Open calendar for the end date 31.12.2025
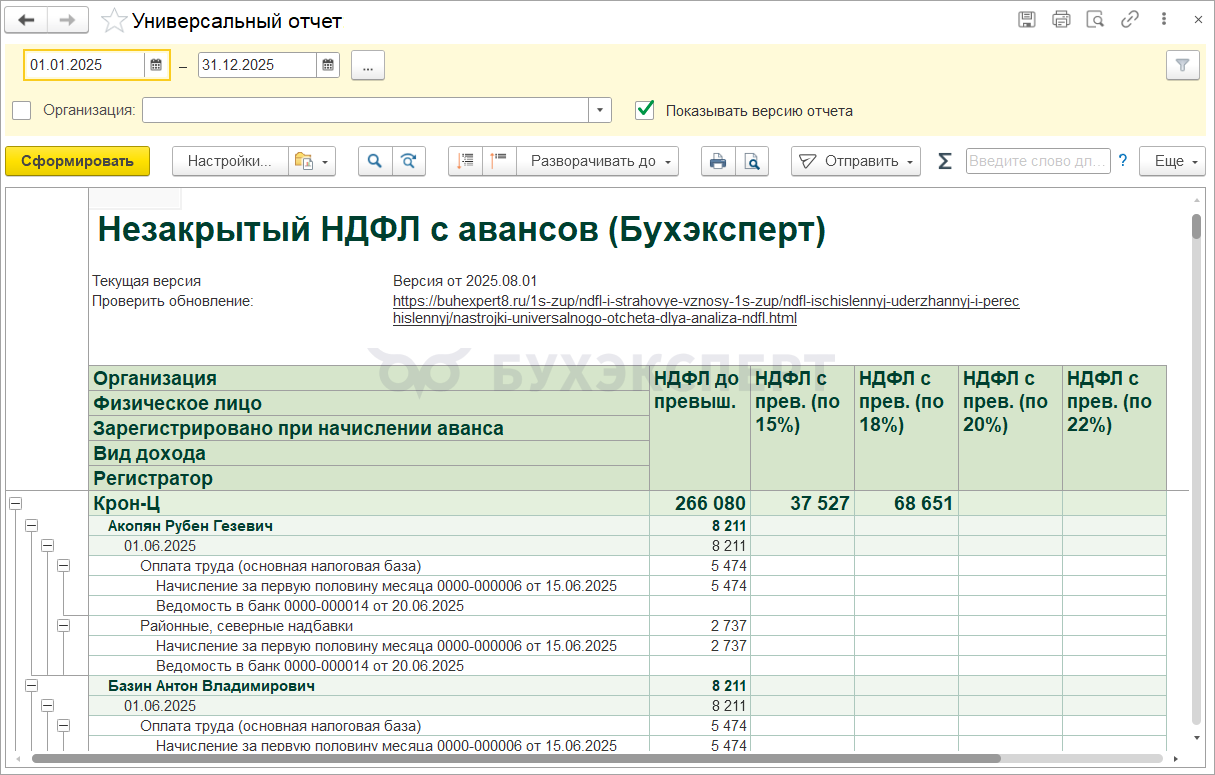Viewport: 1215px width, 775px height. pos(328,65)
